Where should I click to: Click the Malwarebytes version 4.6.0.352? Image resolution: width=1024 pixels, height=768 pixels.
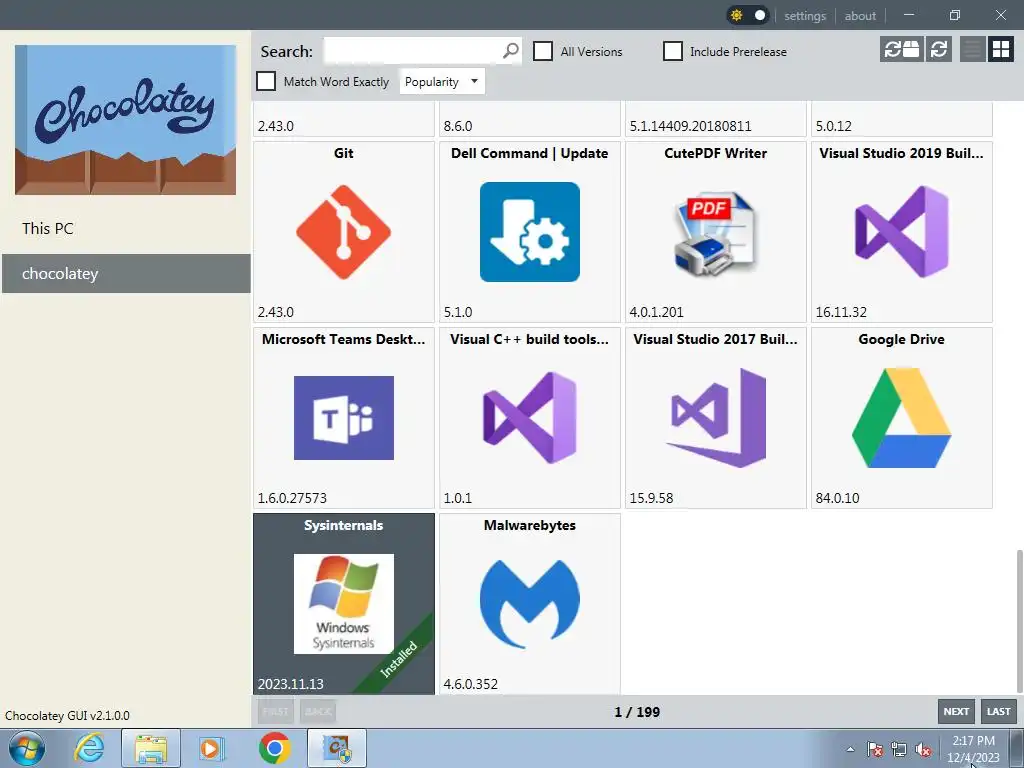[x=471, y=684]
